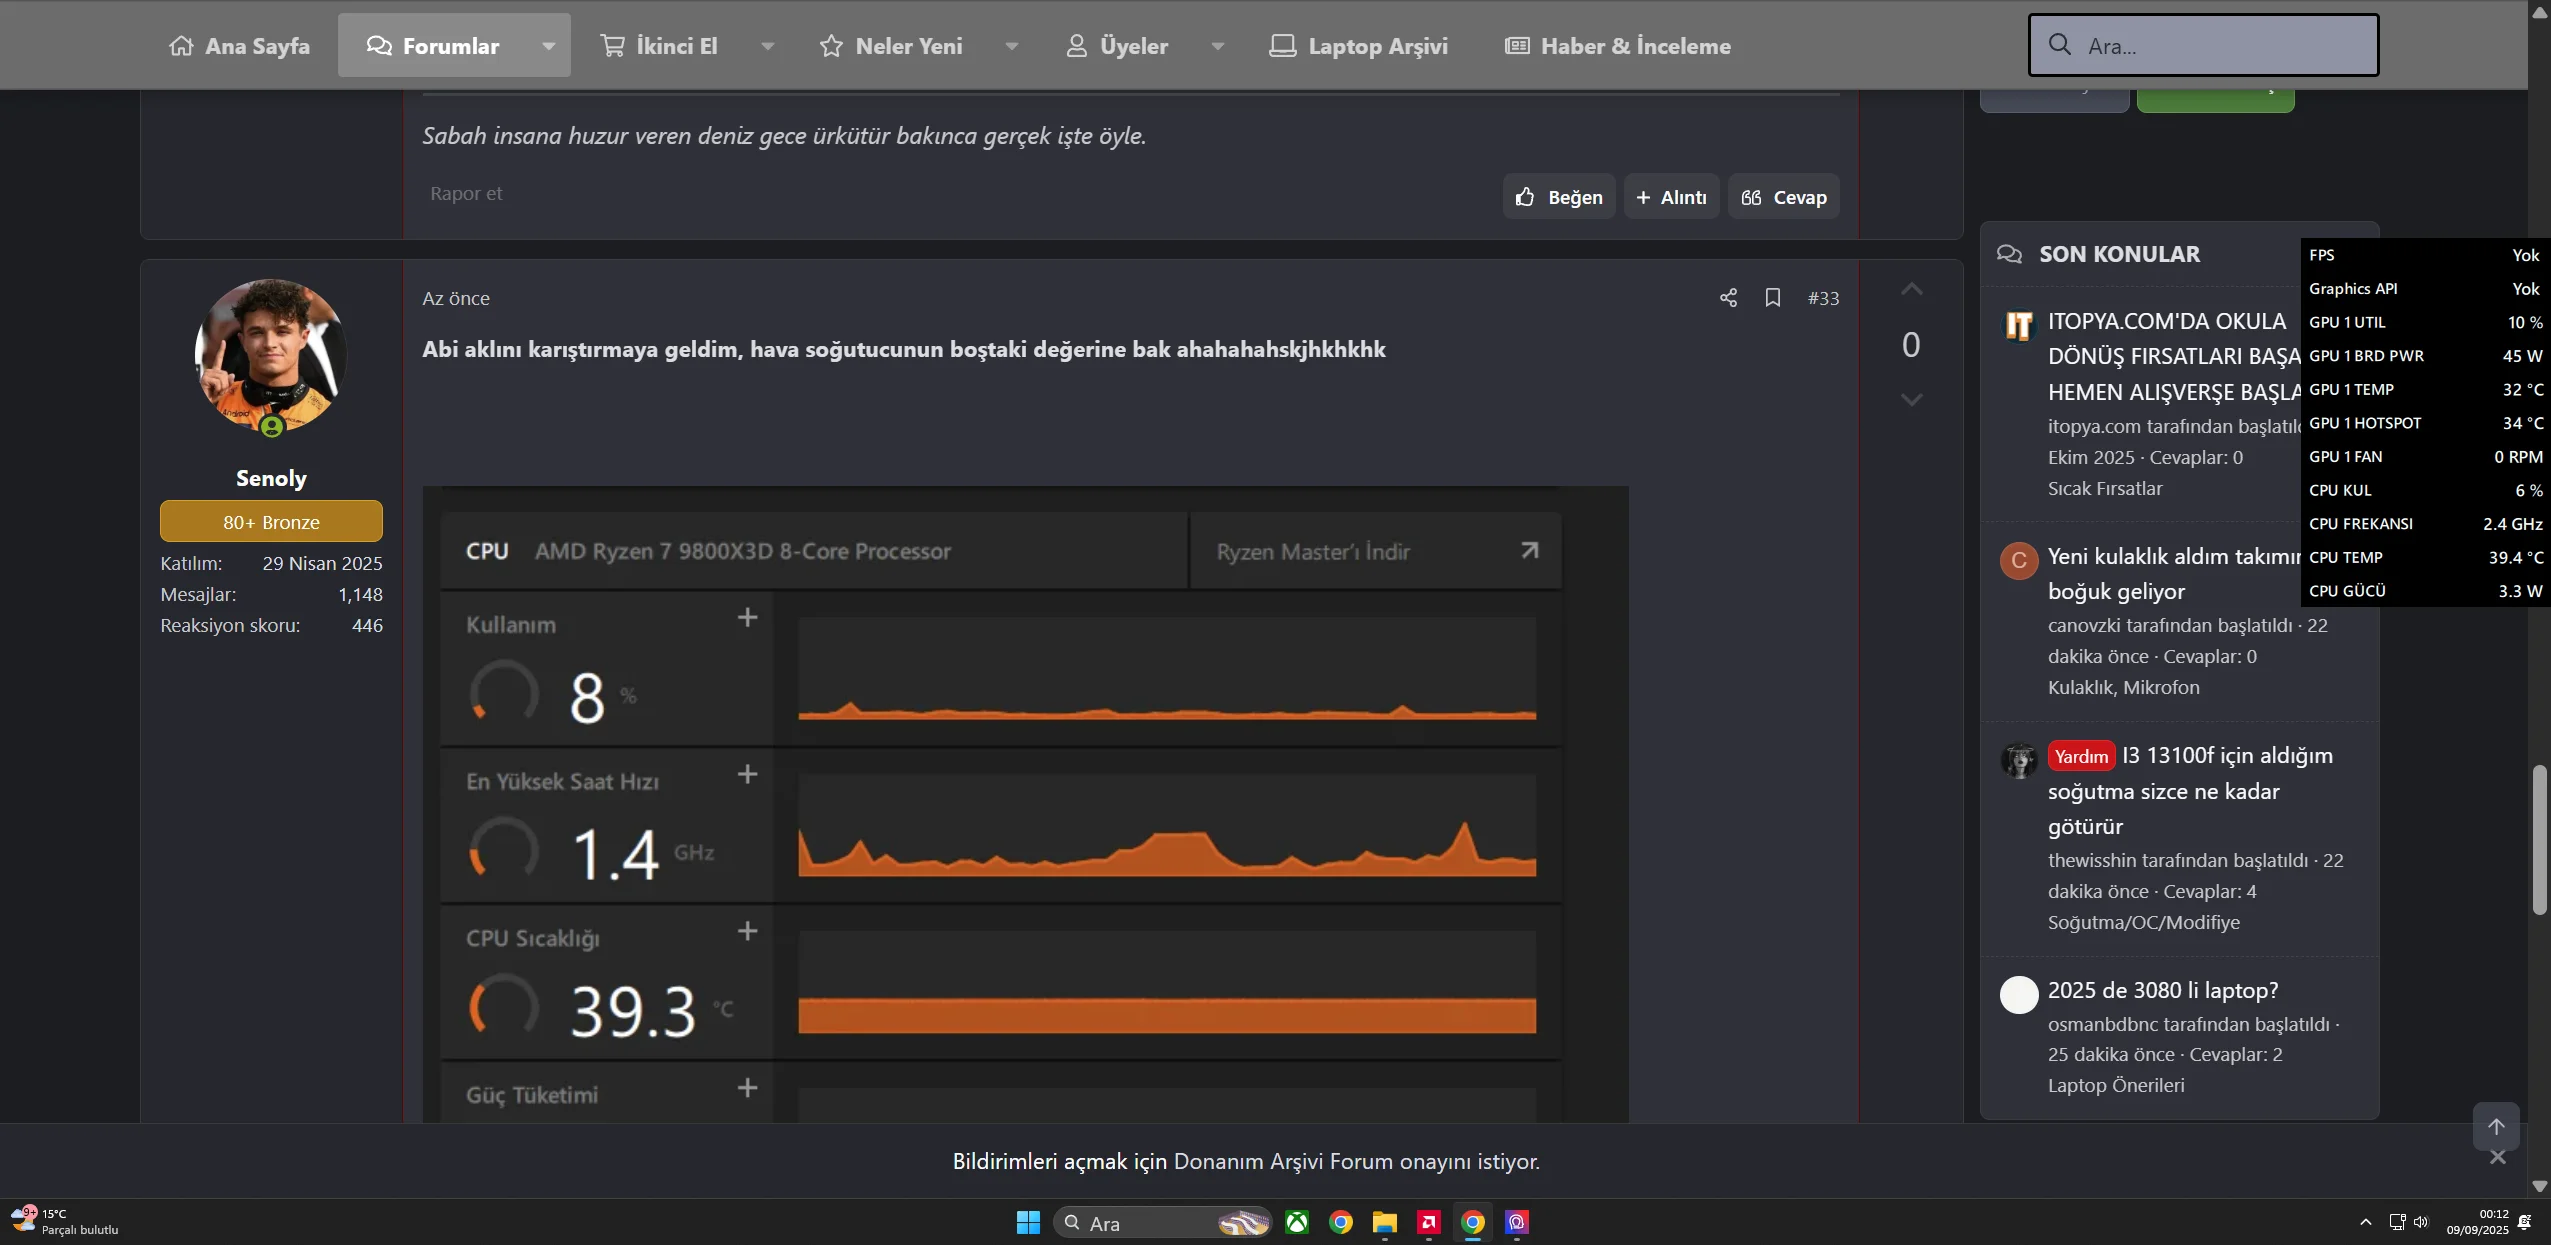Add the post to multi-quote with Alıntı
The width and height of the screenshot is (2551, 1245).
[1671, 197]
